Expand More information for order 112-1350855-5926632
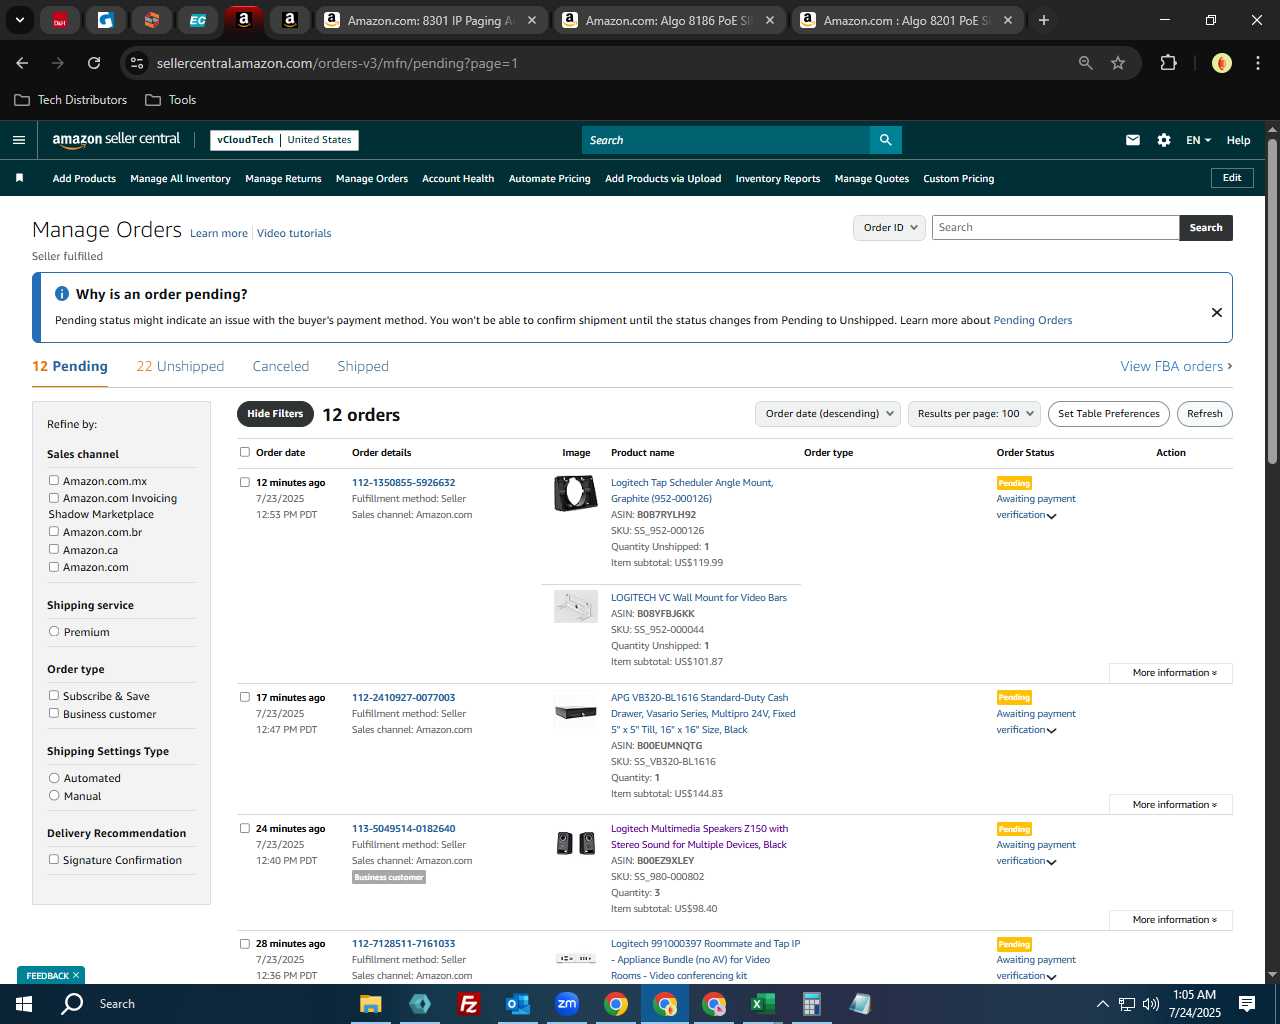The height and width of the screenshot is (1024, 1280). coord(1171,673)
